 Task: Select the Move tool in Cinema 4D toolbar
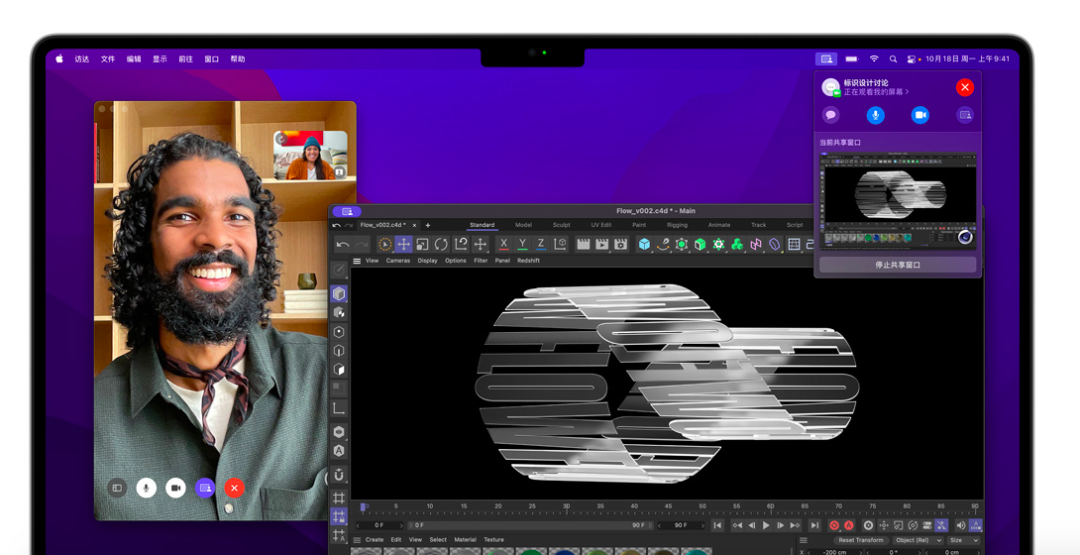(x=403, y=244)
